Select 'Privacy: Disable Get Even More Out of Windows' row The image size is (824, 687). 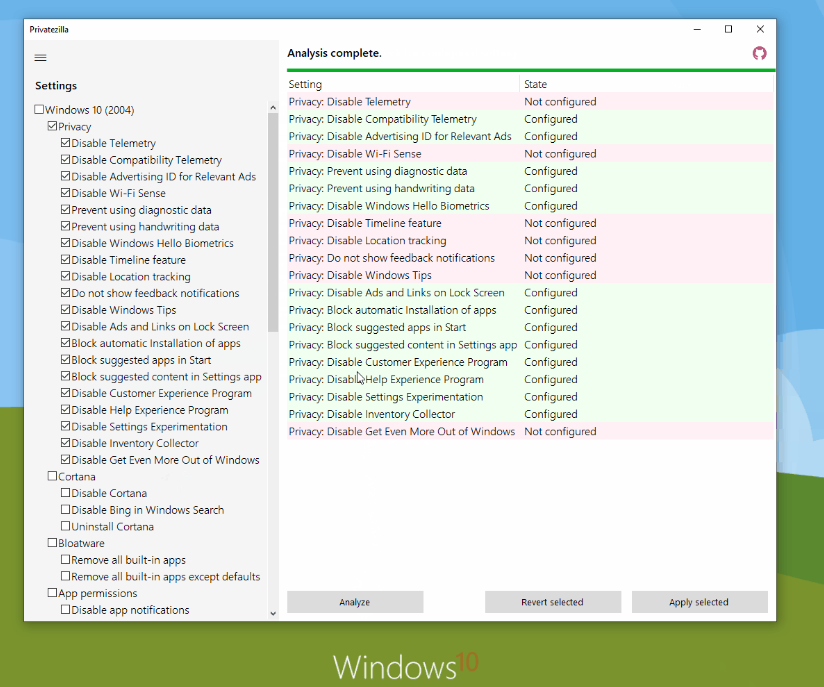[x=530, y=431]
